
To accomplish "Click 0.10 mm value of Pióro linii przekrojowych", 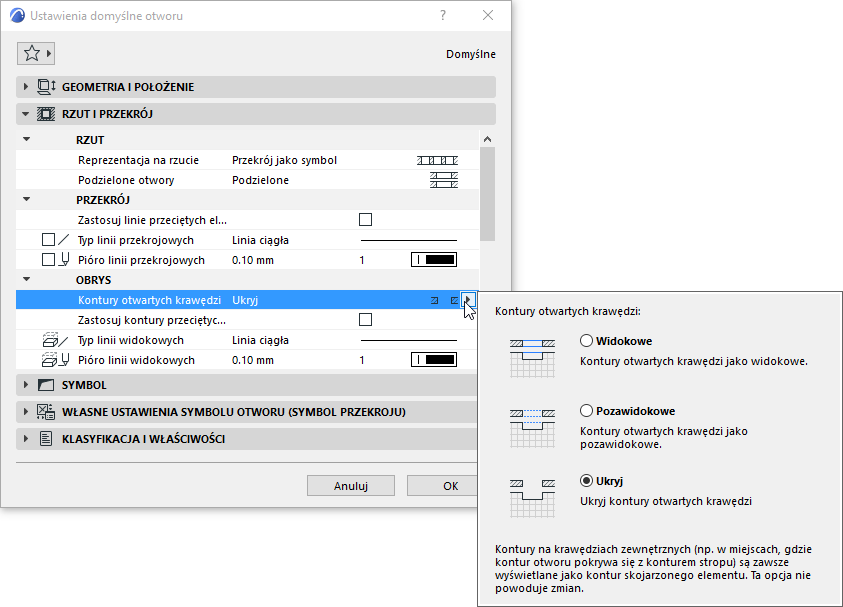I will tap(253, 260).
